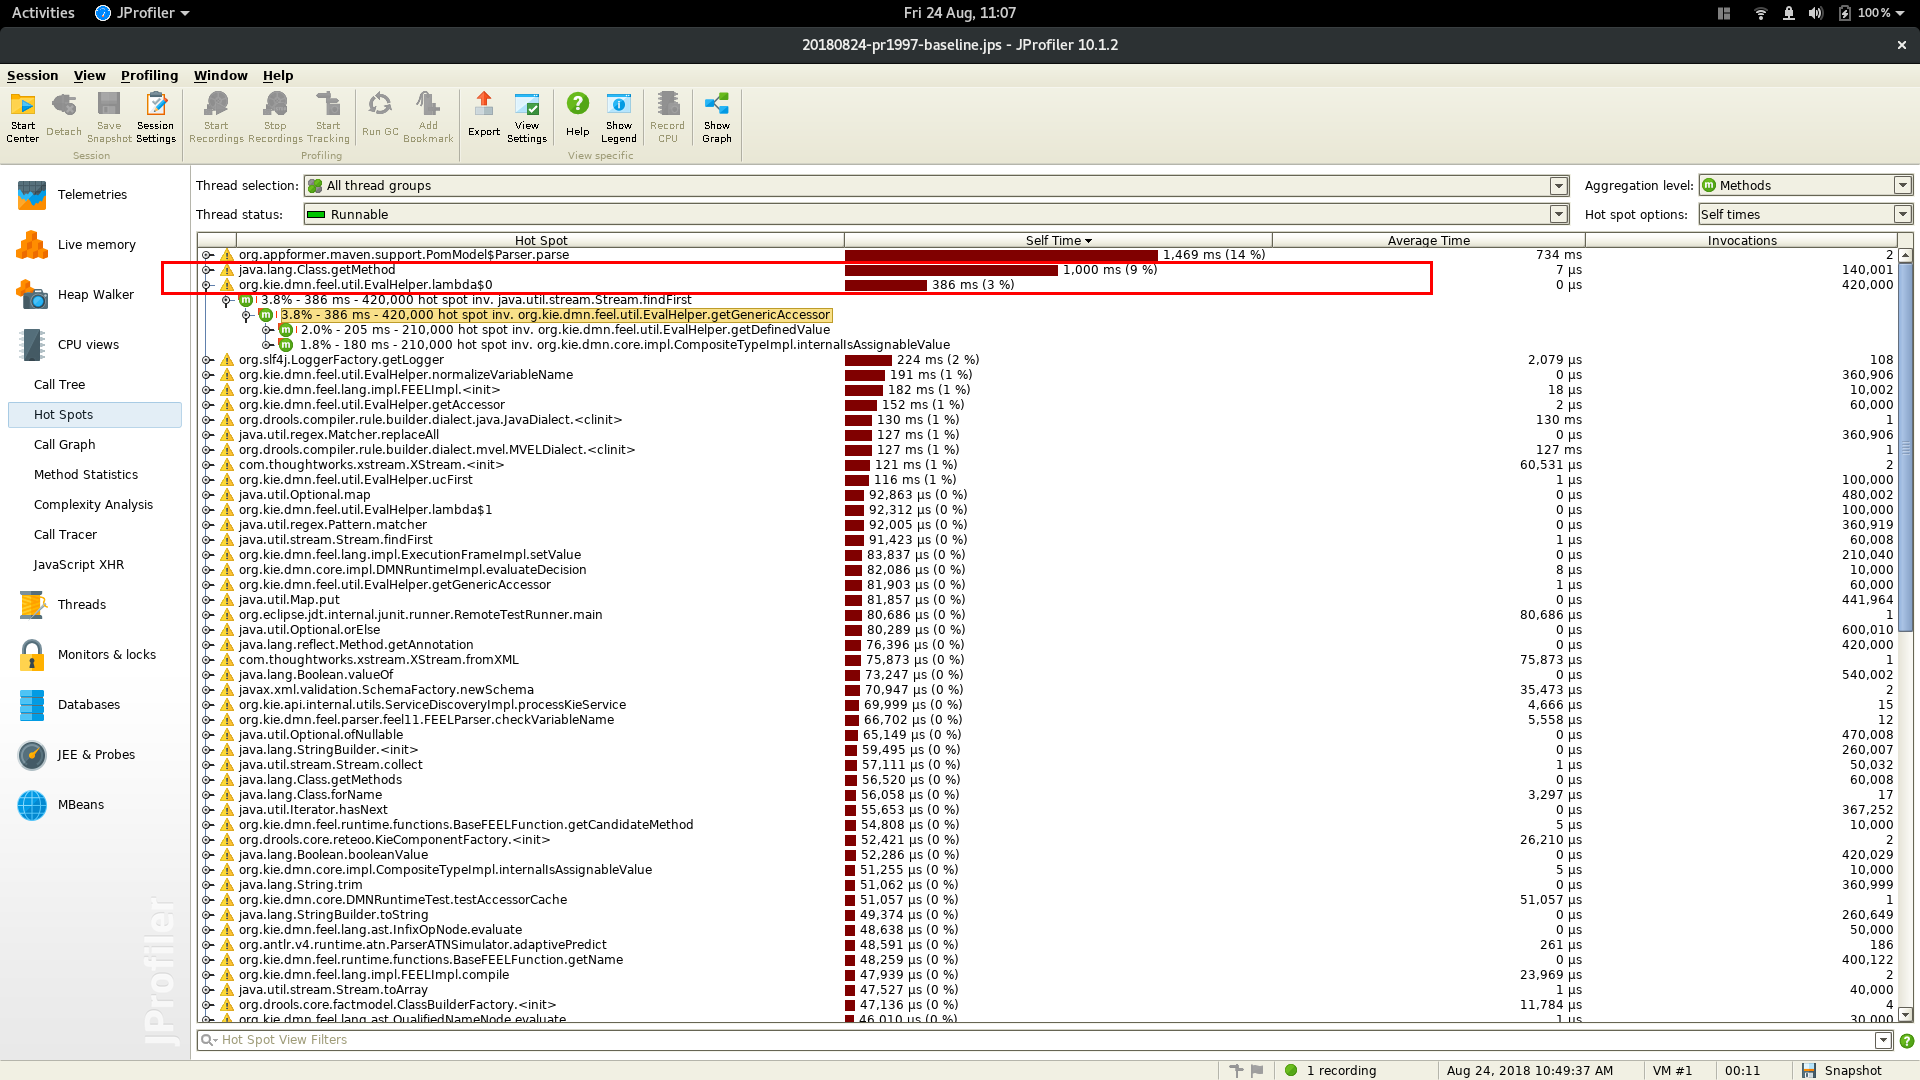The width and height of the screenshot is (1920, 1080).
Task: Open the Monitors & locks section
Action: point(106,654)
